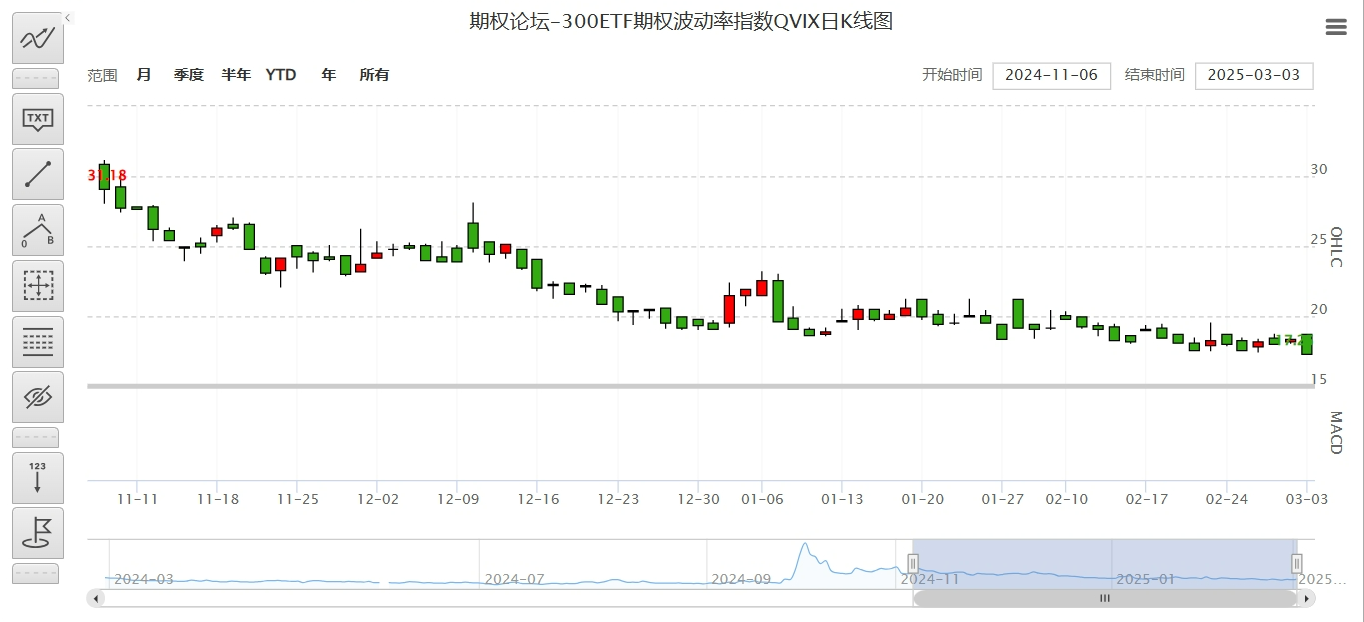Open the hamburger chart context menu
This screenshot has width=1364, height=622.
(x=1336, y=27)
